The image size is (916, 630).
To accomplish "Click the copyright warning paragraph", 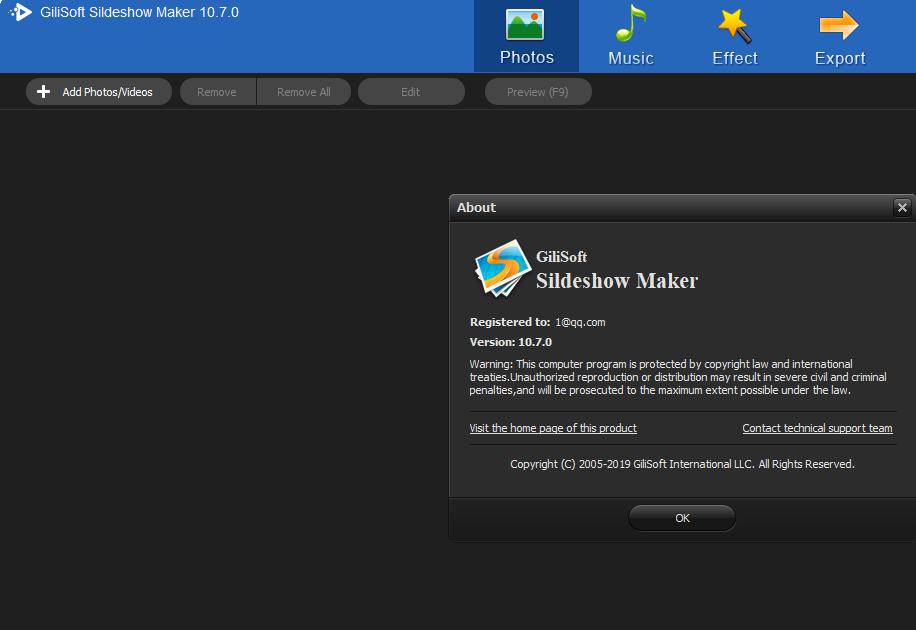I will point(678,377).
